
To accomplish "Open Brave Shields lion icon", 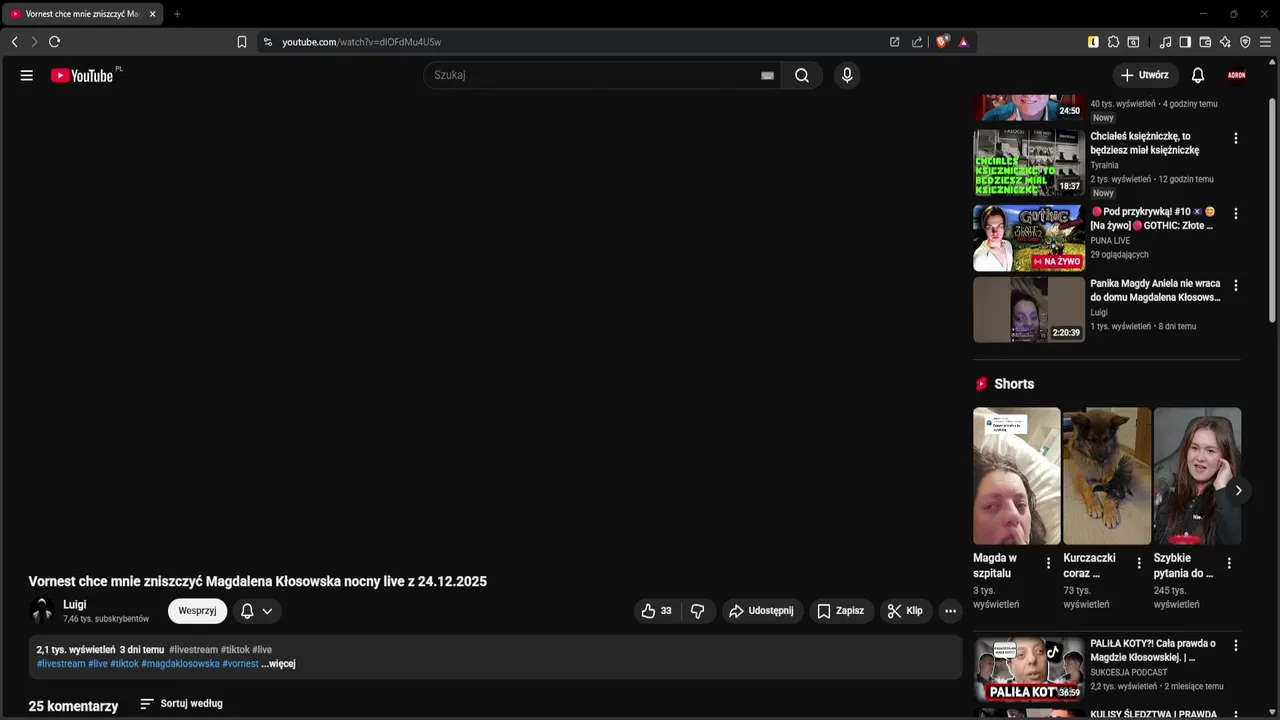I will tap(942, 42).
